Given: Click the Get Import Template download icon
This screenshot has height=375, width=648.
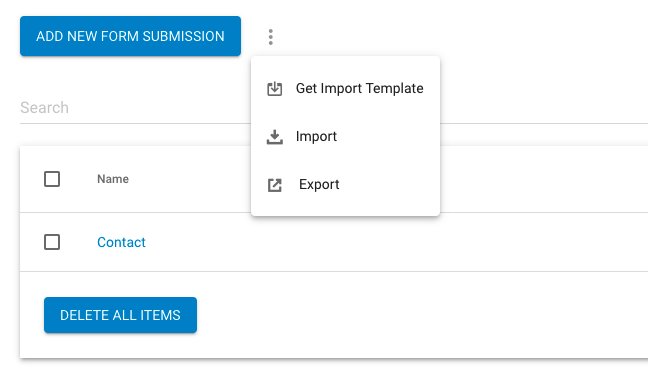Looking at the screenshot, I should coord(274,88).
